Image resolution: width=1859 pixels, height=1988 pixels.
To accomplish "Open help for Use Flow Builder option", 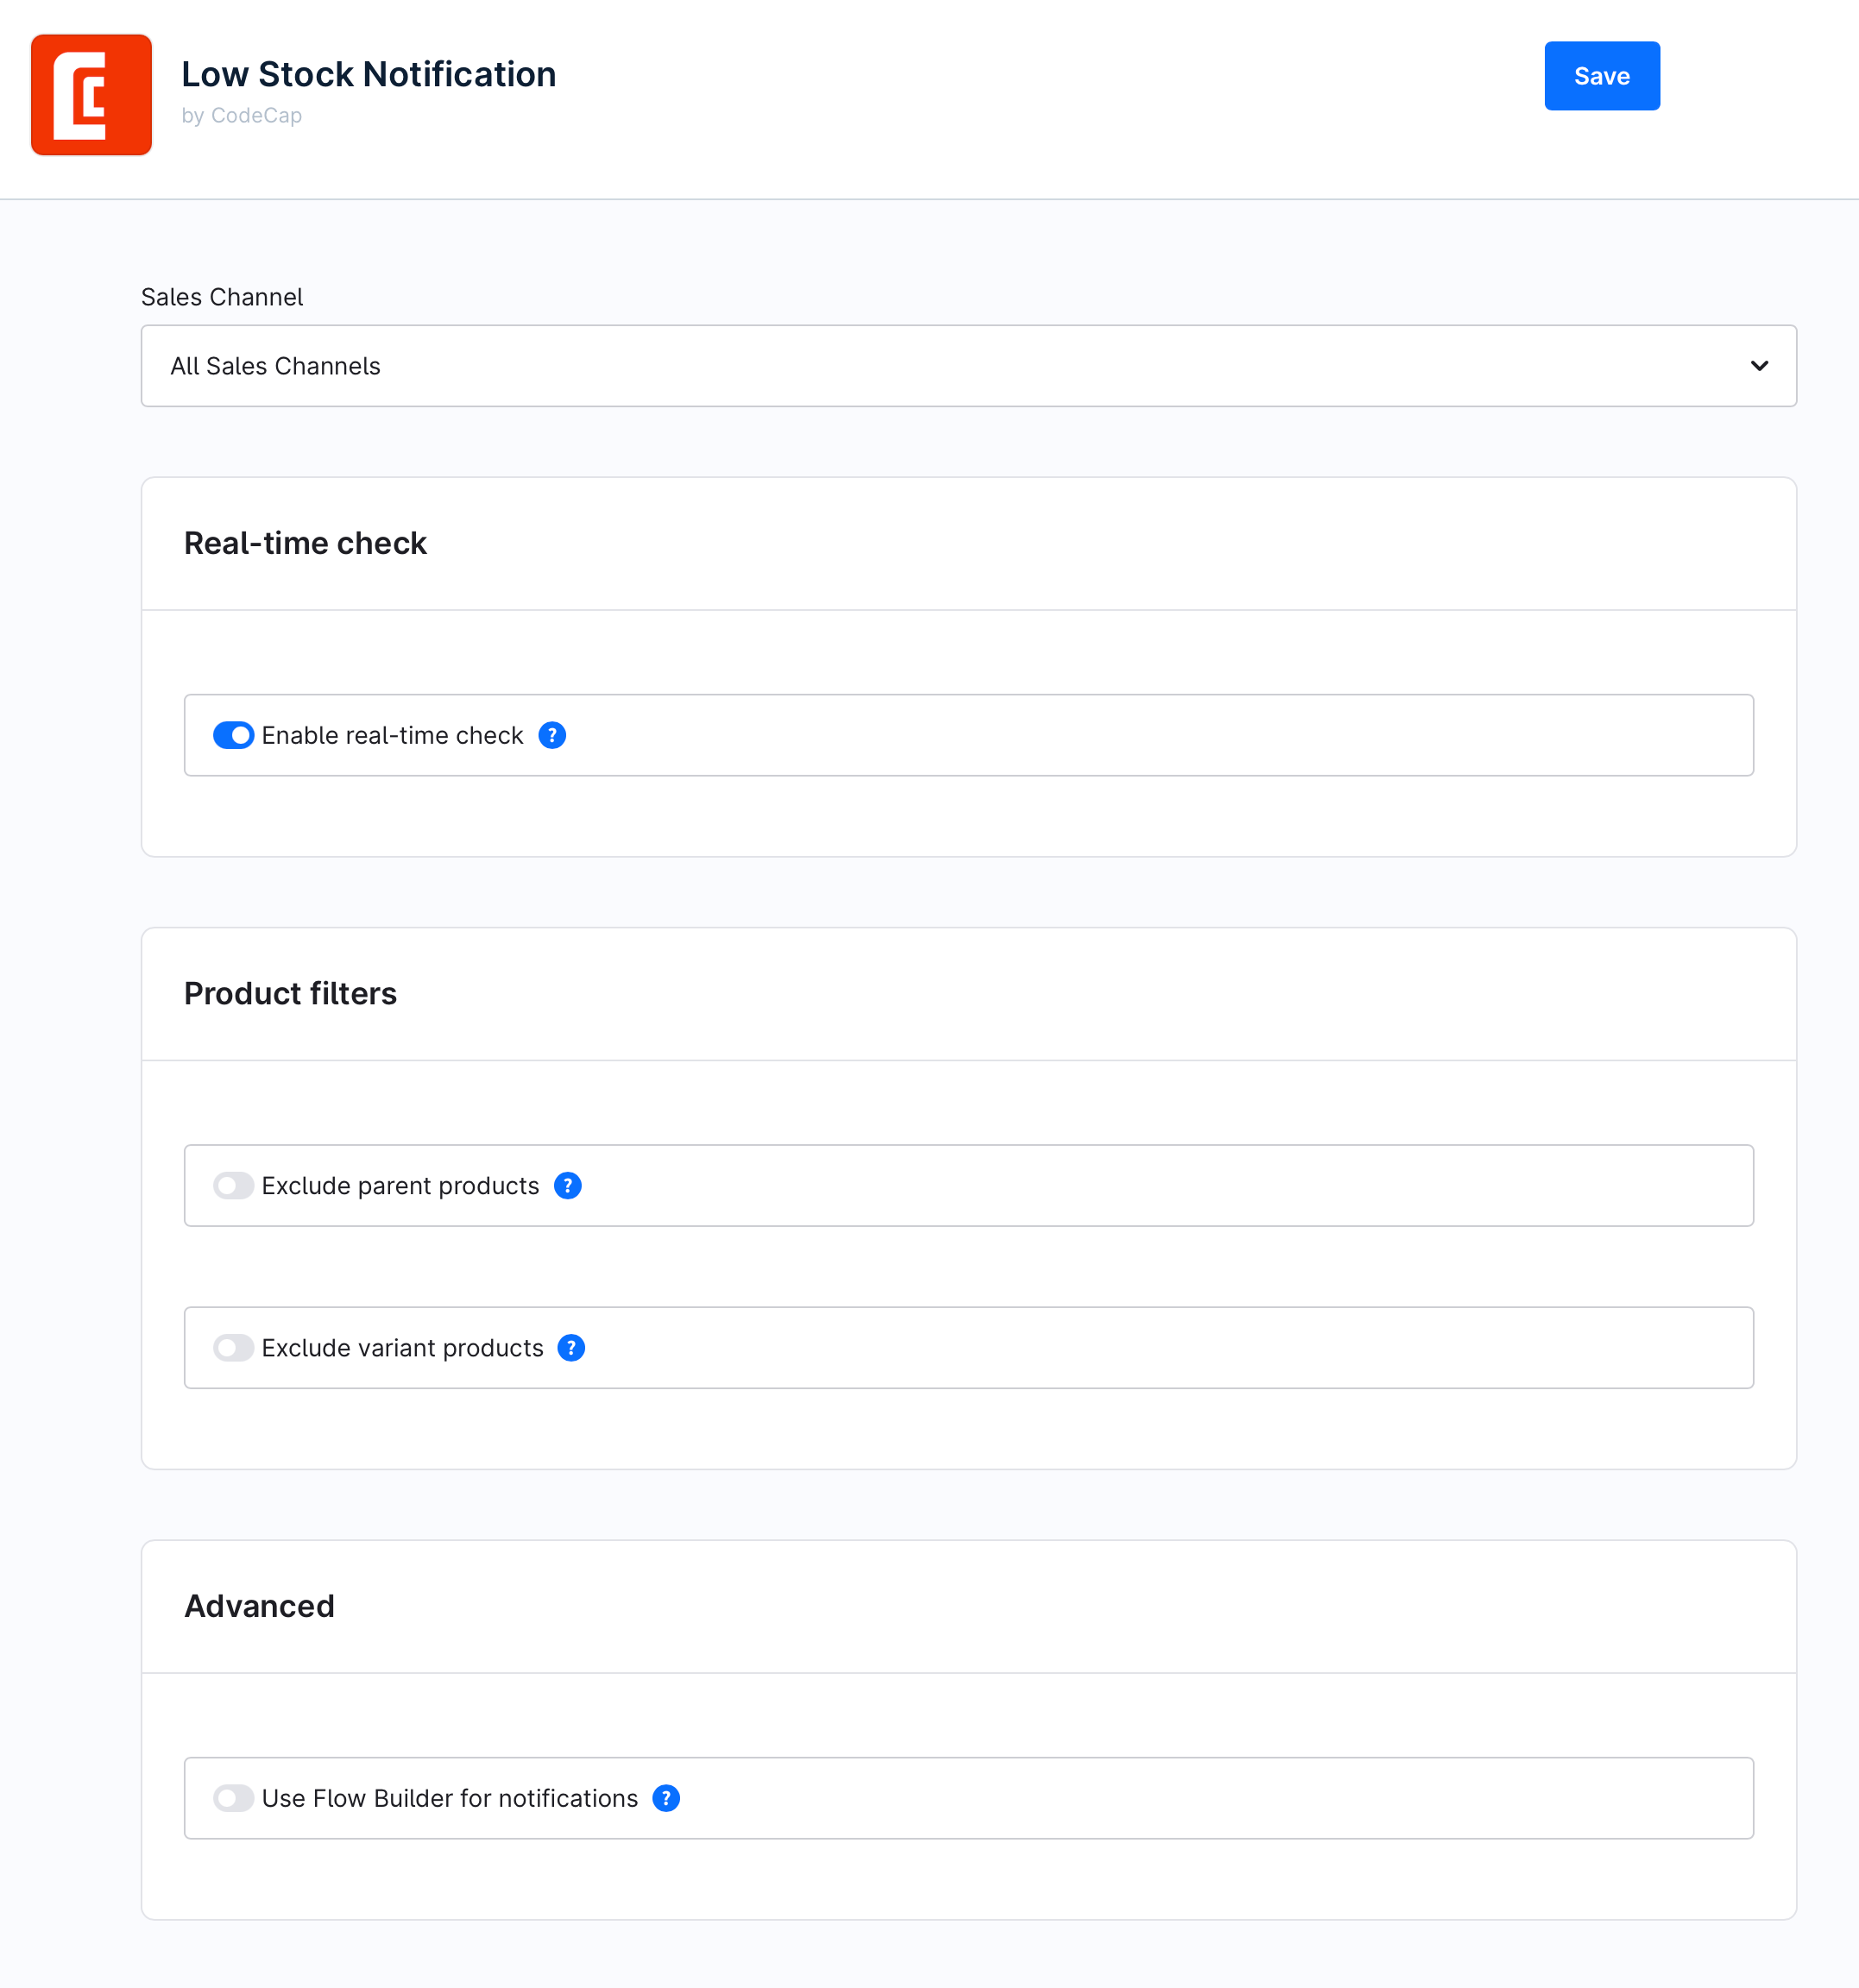I will pyautogui.click(x=665, y=1798).
